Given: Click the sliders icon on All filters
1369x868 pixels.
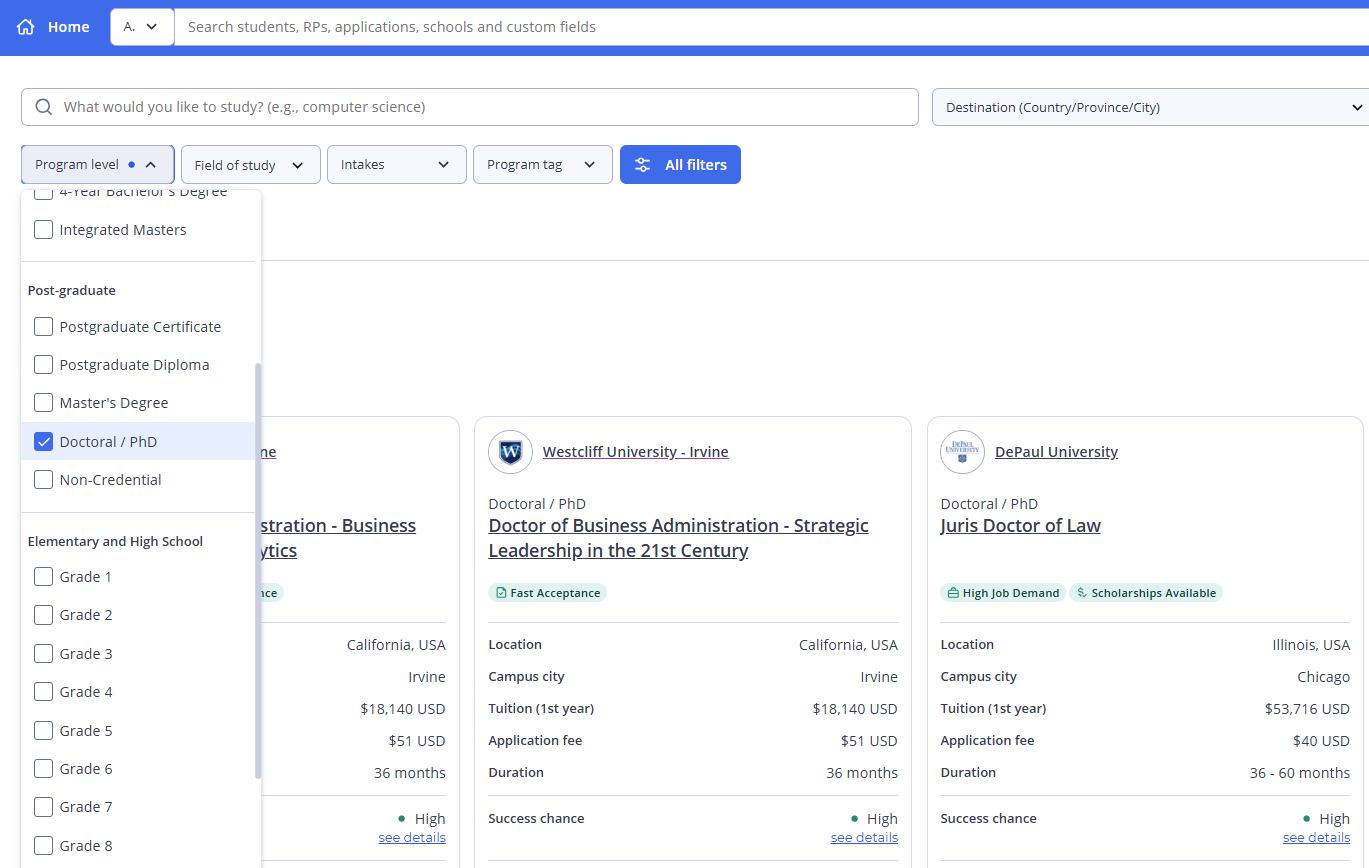Looking at the screenshot, I should (x=643, y=165).
